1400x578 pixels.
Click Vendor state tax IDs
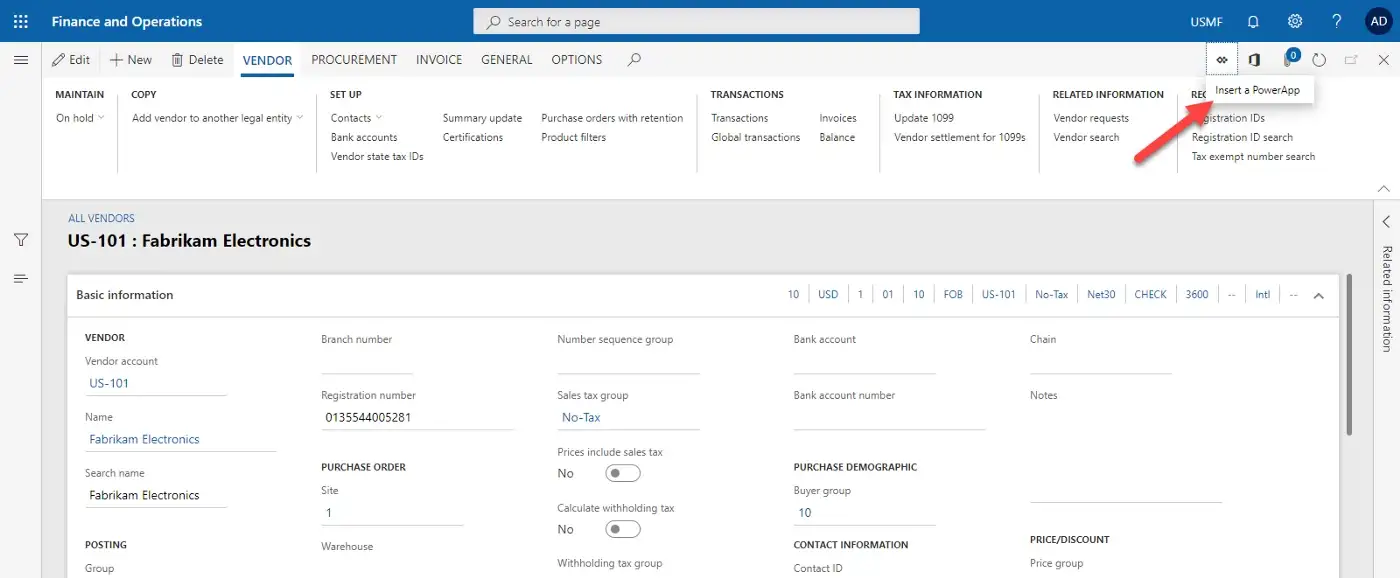coord(377,156)
